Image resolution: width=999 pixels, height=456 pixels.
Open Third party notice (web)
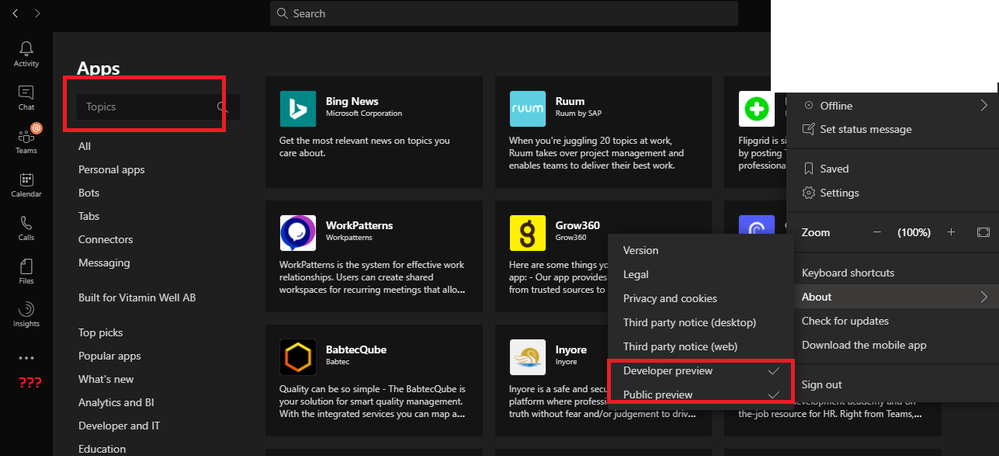click(701, 347)
